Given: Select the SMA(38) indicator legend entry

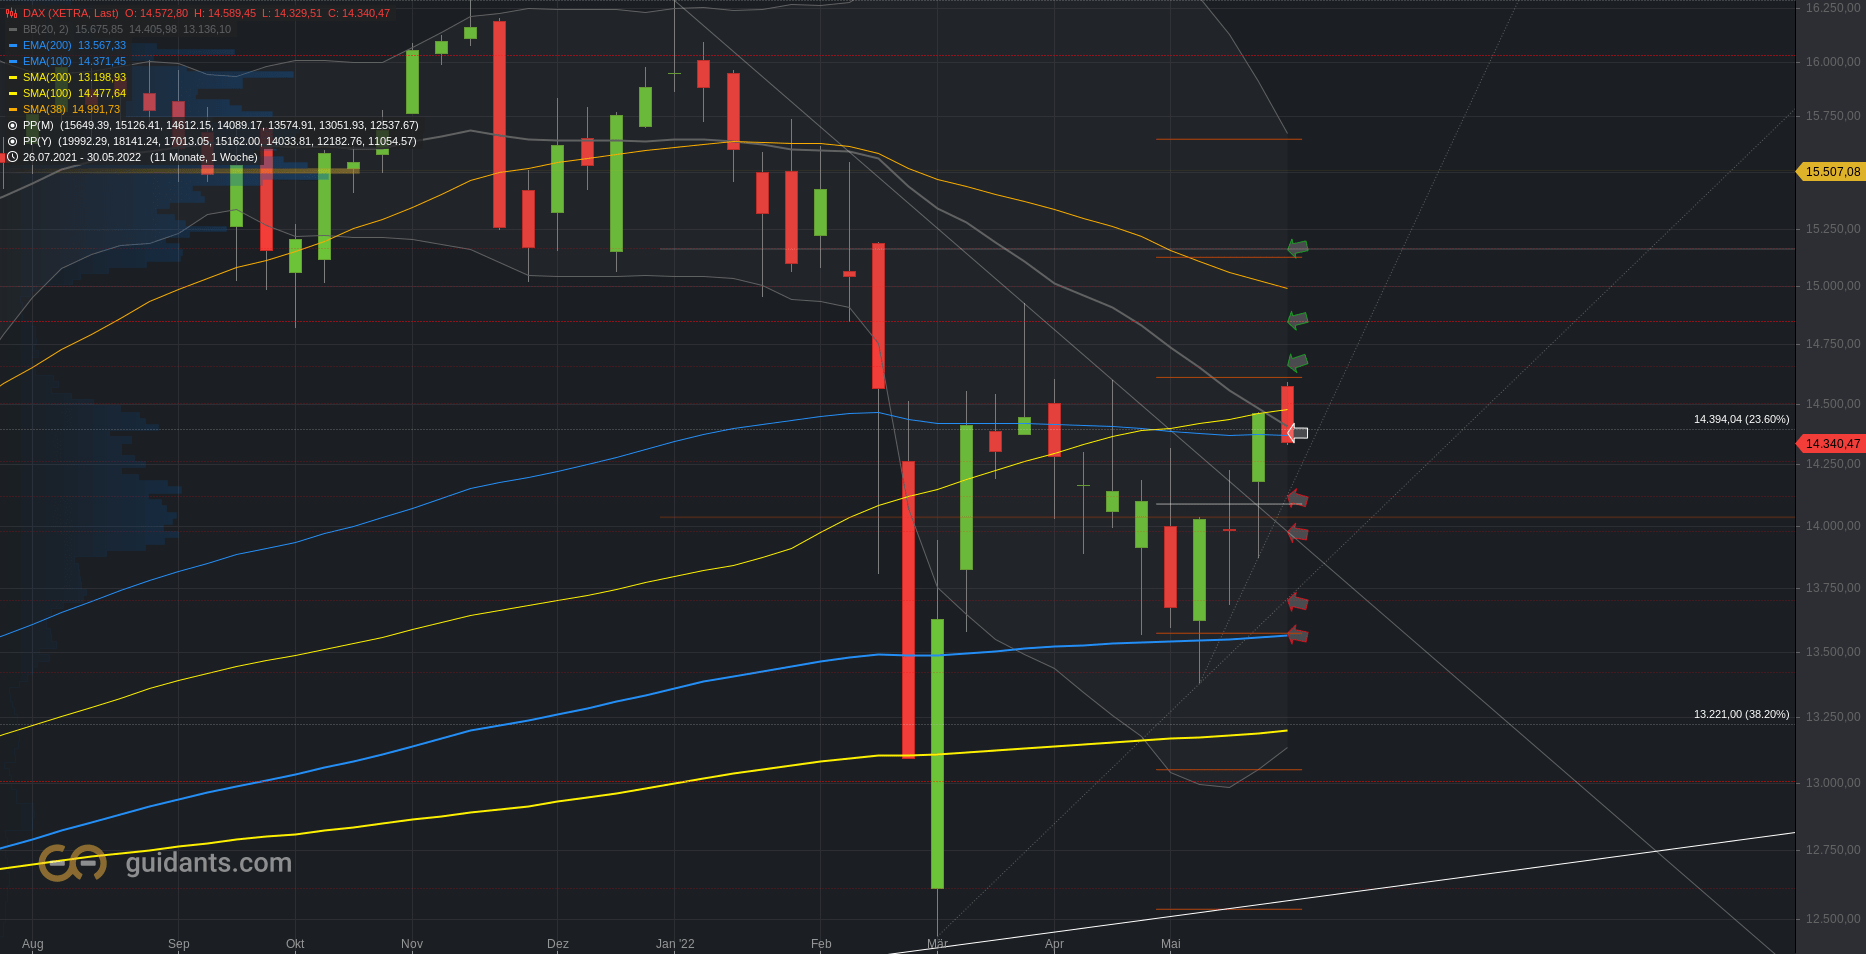Looking at the screenshot, I should click(x=64, y=109).
